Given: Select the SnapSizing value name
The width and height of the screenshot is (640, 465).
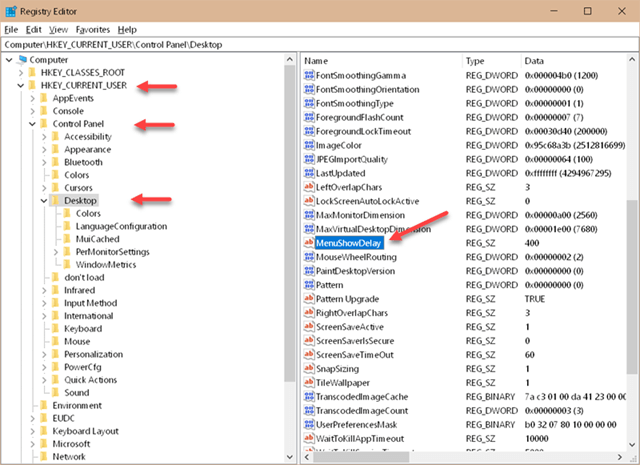Looking at the screenshot, I should pos(337,369).
